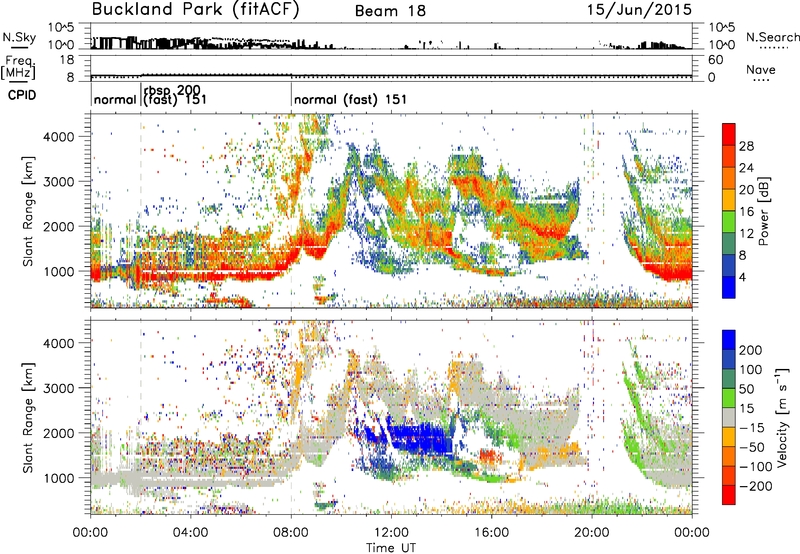Click the "20:00" time tick label

tap(592, 533)
